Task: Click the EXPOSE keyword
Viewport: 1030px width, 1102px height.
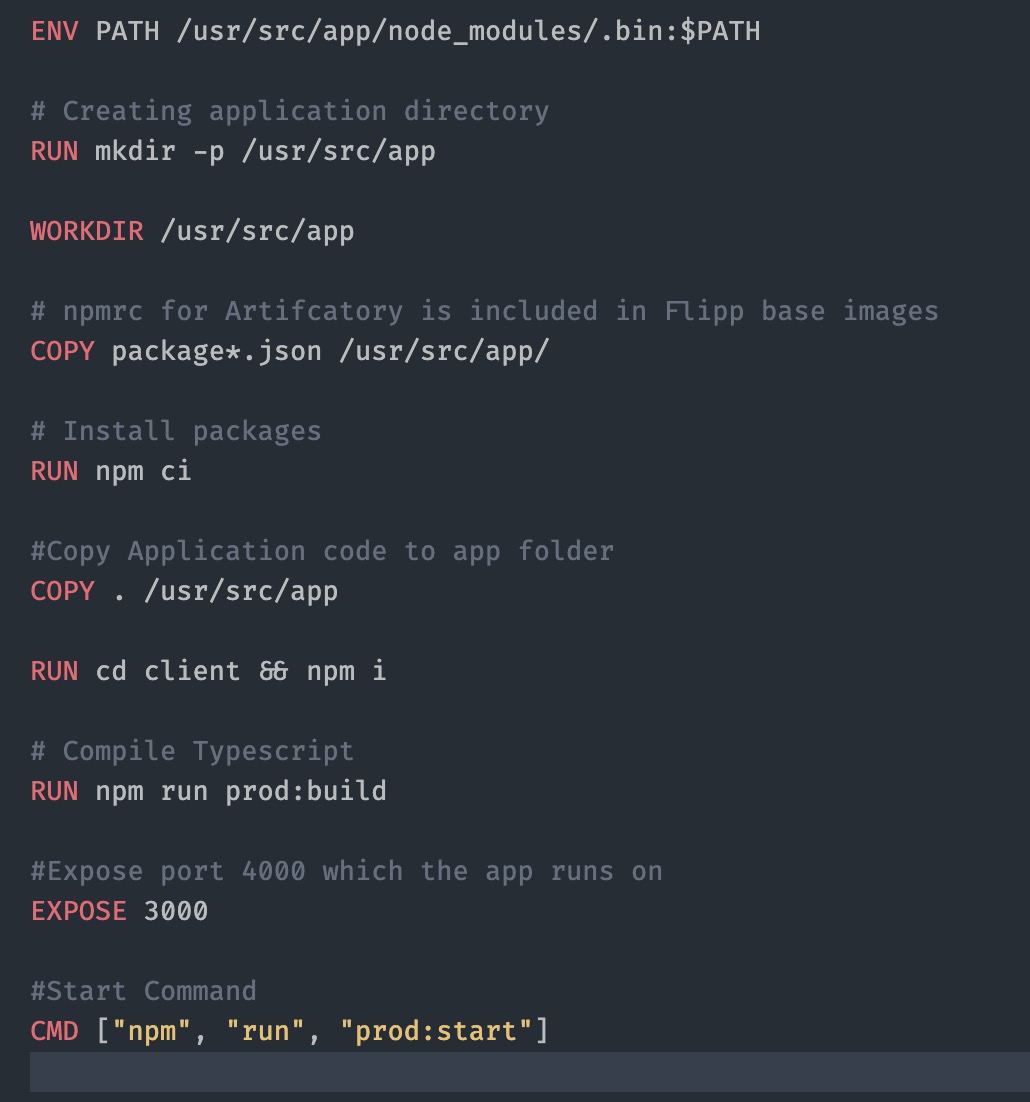Action: coord(78,911)
